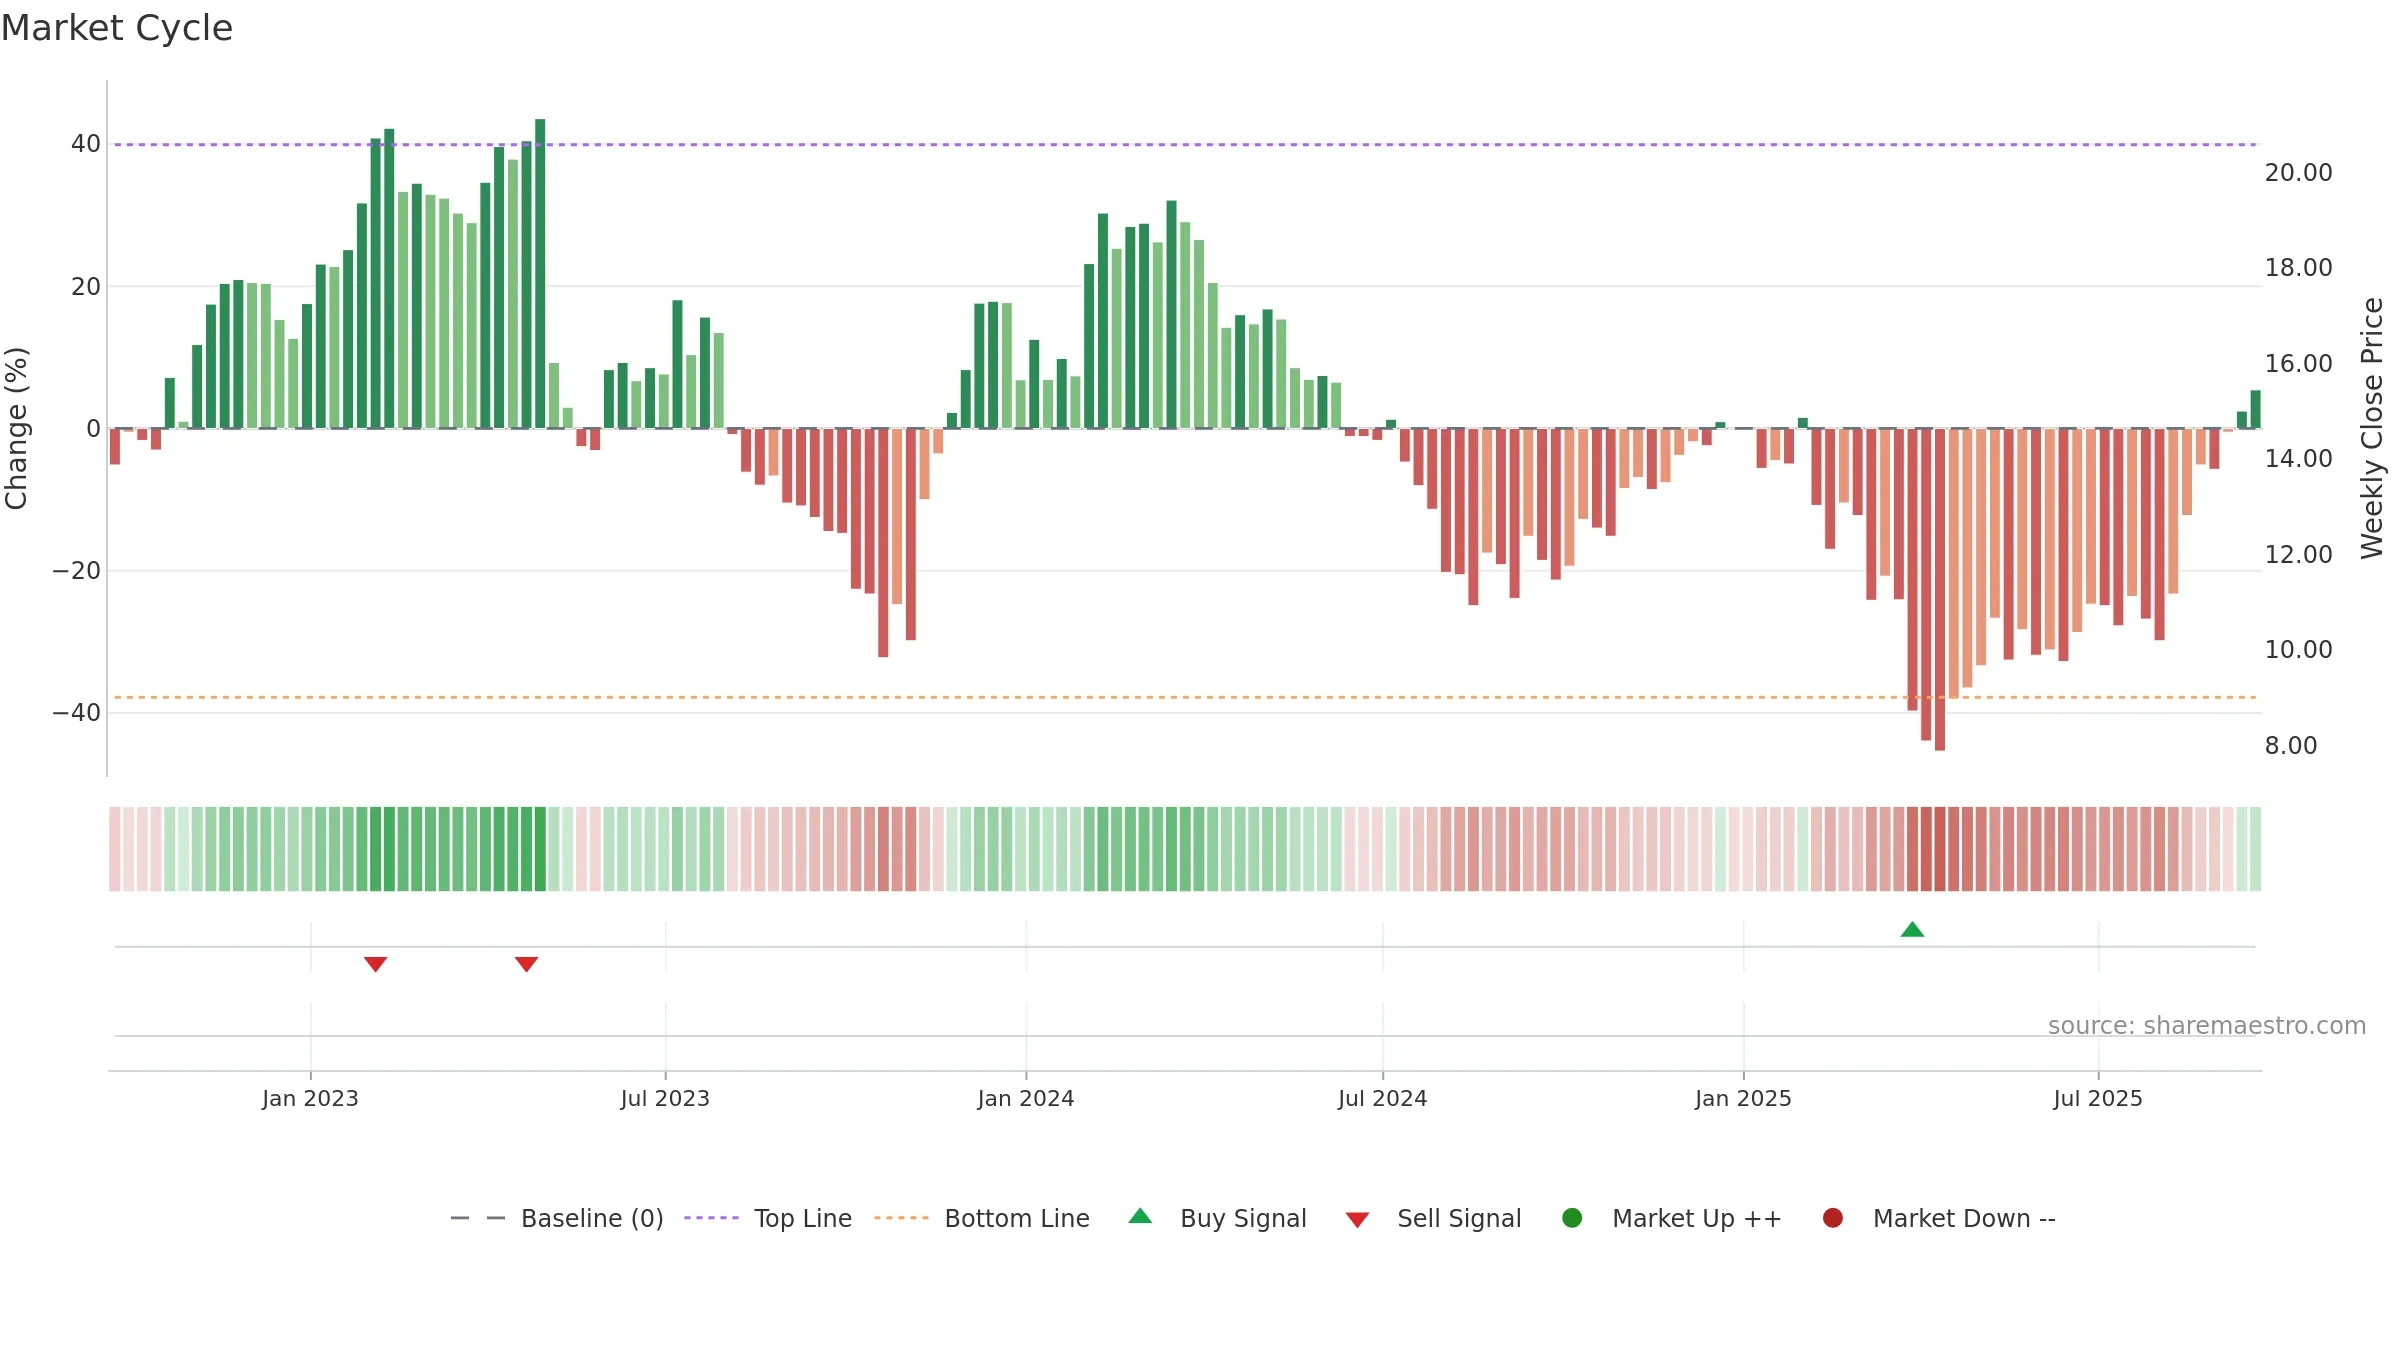Click the Jan 2023 axis label
Screen dimensions: 2400x1350
(x=310, y=1099)
